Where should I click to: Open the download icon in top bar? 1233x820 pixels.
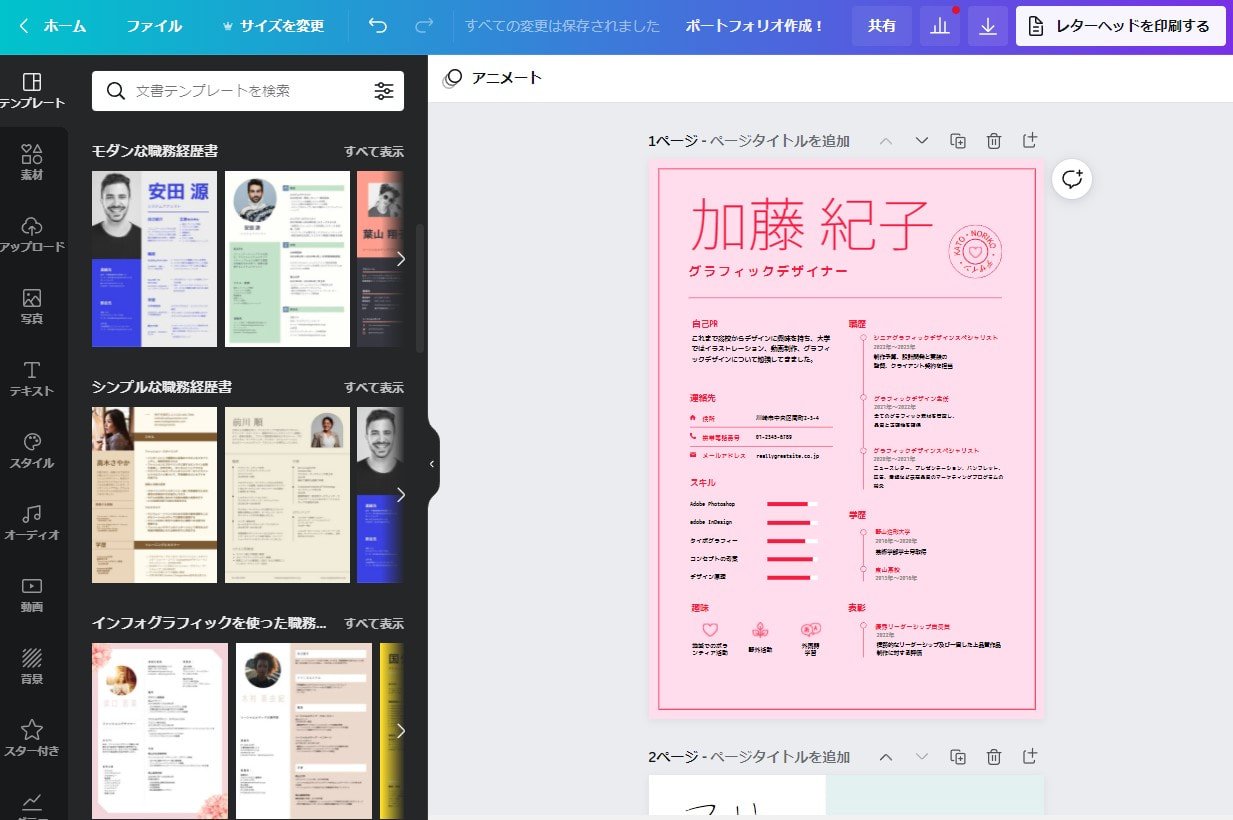pos(987,26)
